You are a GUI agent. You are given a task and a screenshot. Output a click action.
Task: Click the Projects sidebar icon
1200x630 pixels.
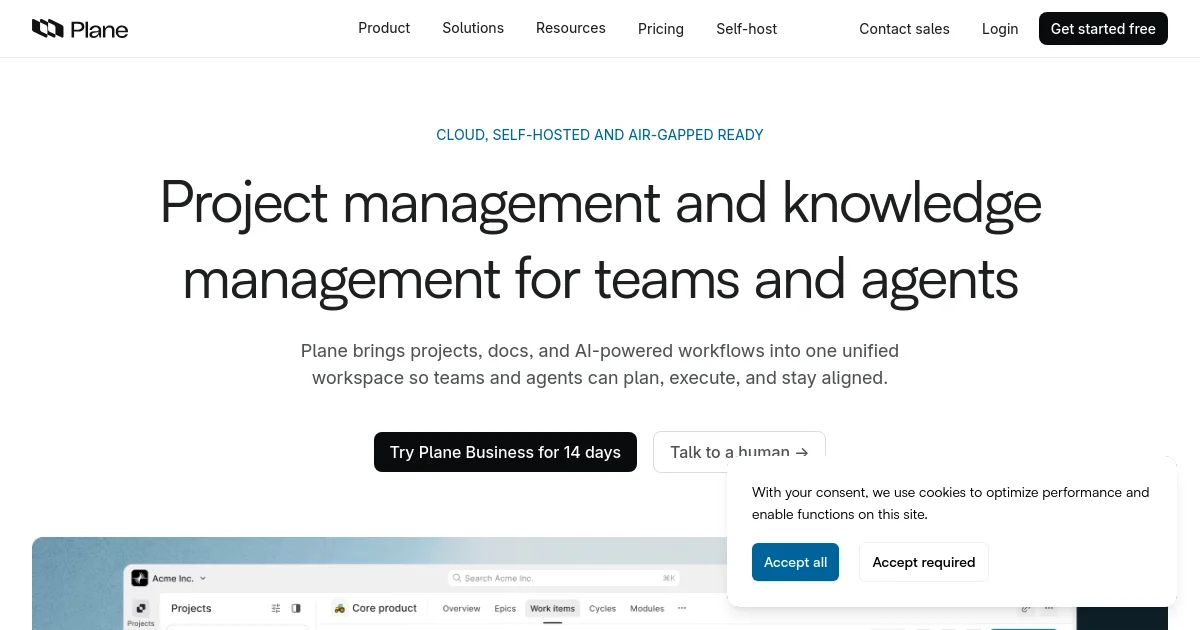point(141,608)
